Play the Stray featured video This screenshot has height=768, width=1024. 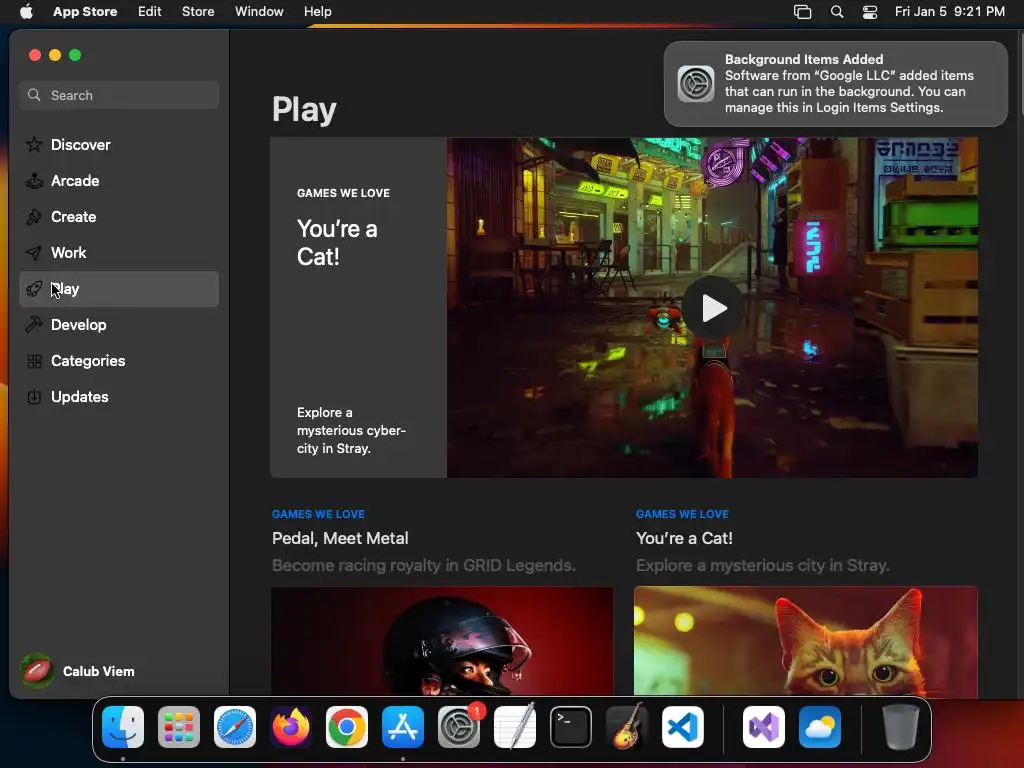[x=712, y=308]
